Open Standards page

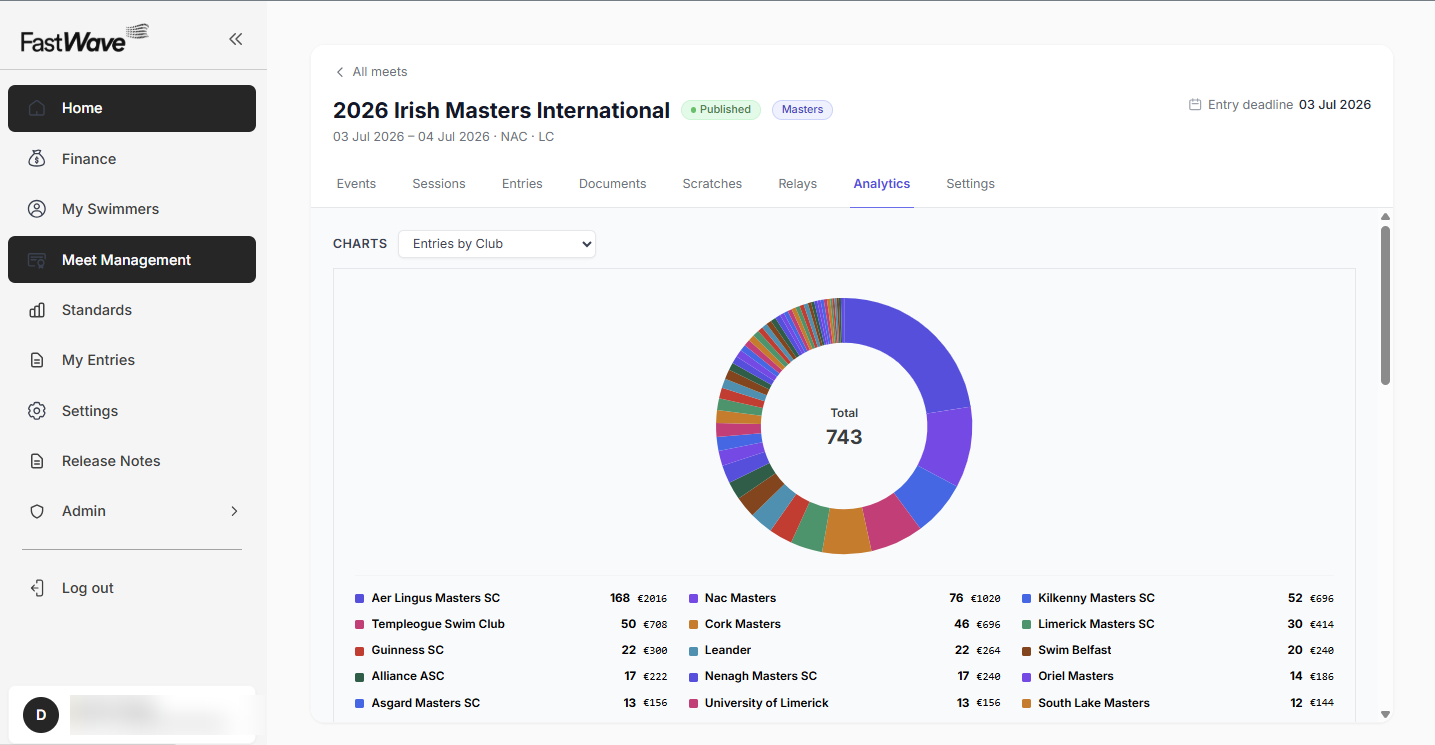pyautogui.click(x=132, y=310)
